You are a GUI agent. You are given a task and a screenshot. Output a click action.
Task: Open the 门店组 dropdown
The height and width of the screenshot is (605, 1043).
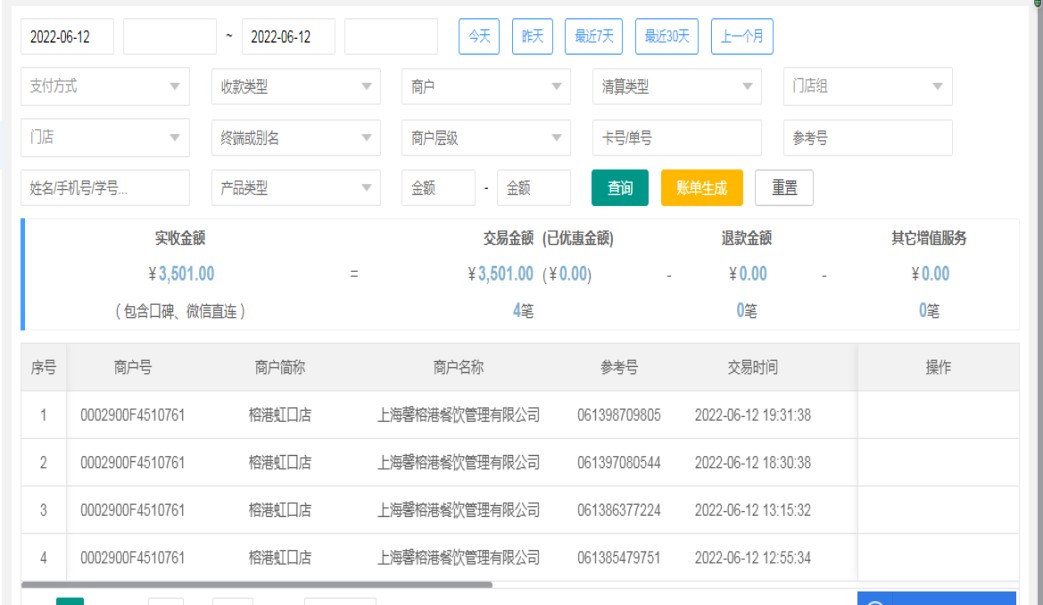(867, 87)
